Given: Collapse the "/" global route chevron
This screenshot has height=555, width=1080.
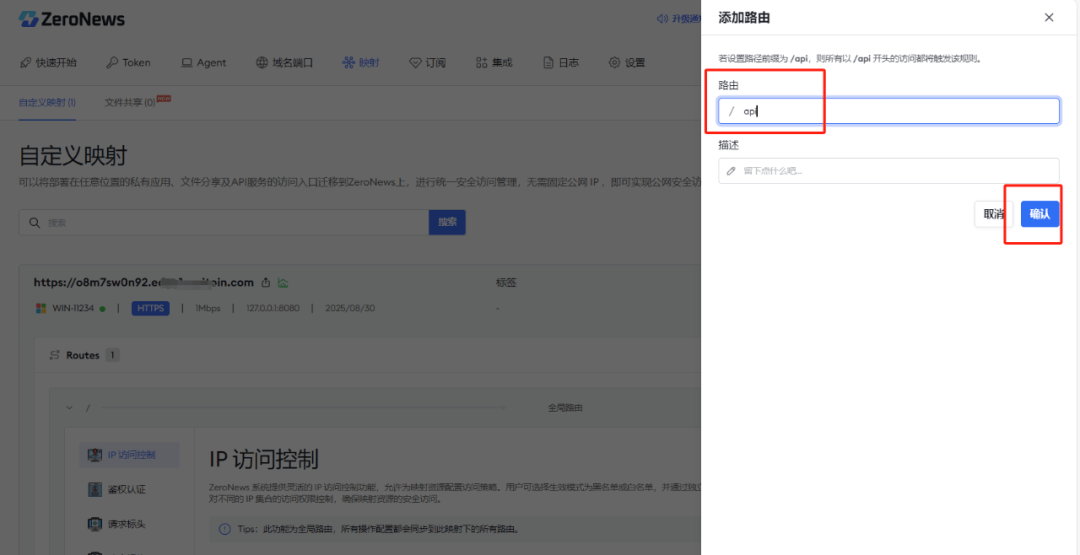Looking at the screenshot, I should 68,408.
